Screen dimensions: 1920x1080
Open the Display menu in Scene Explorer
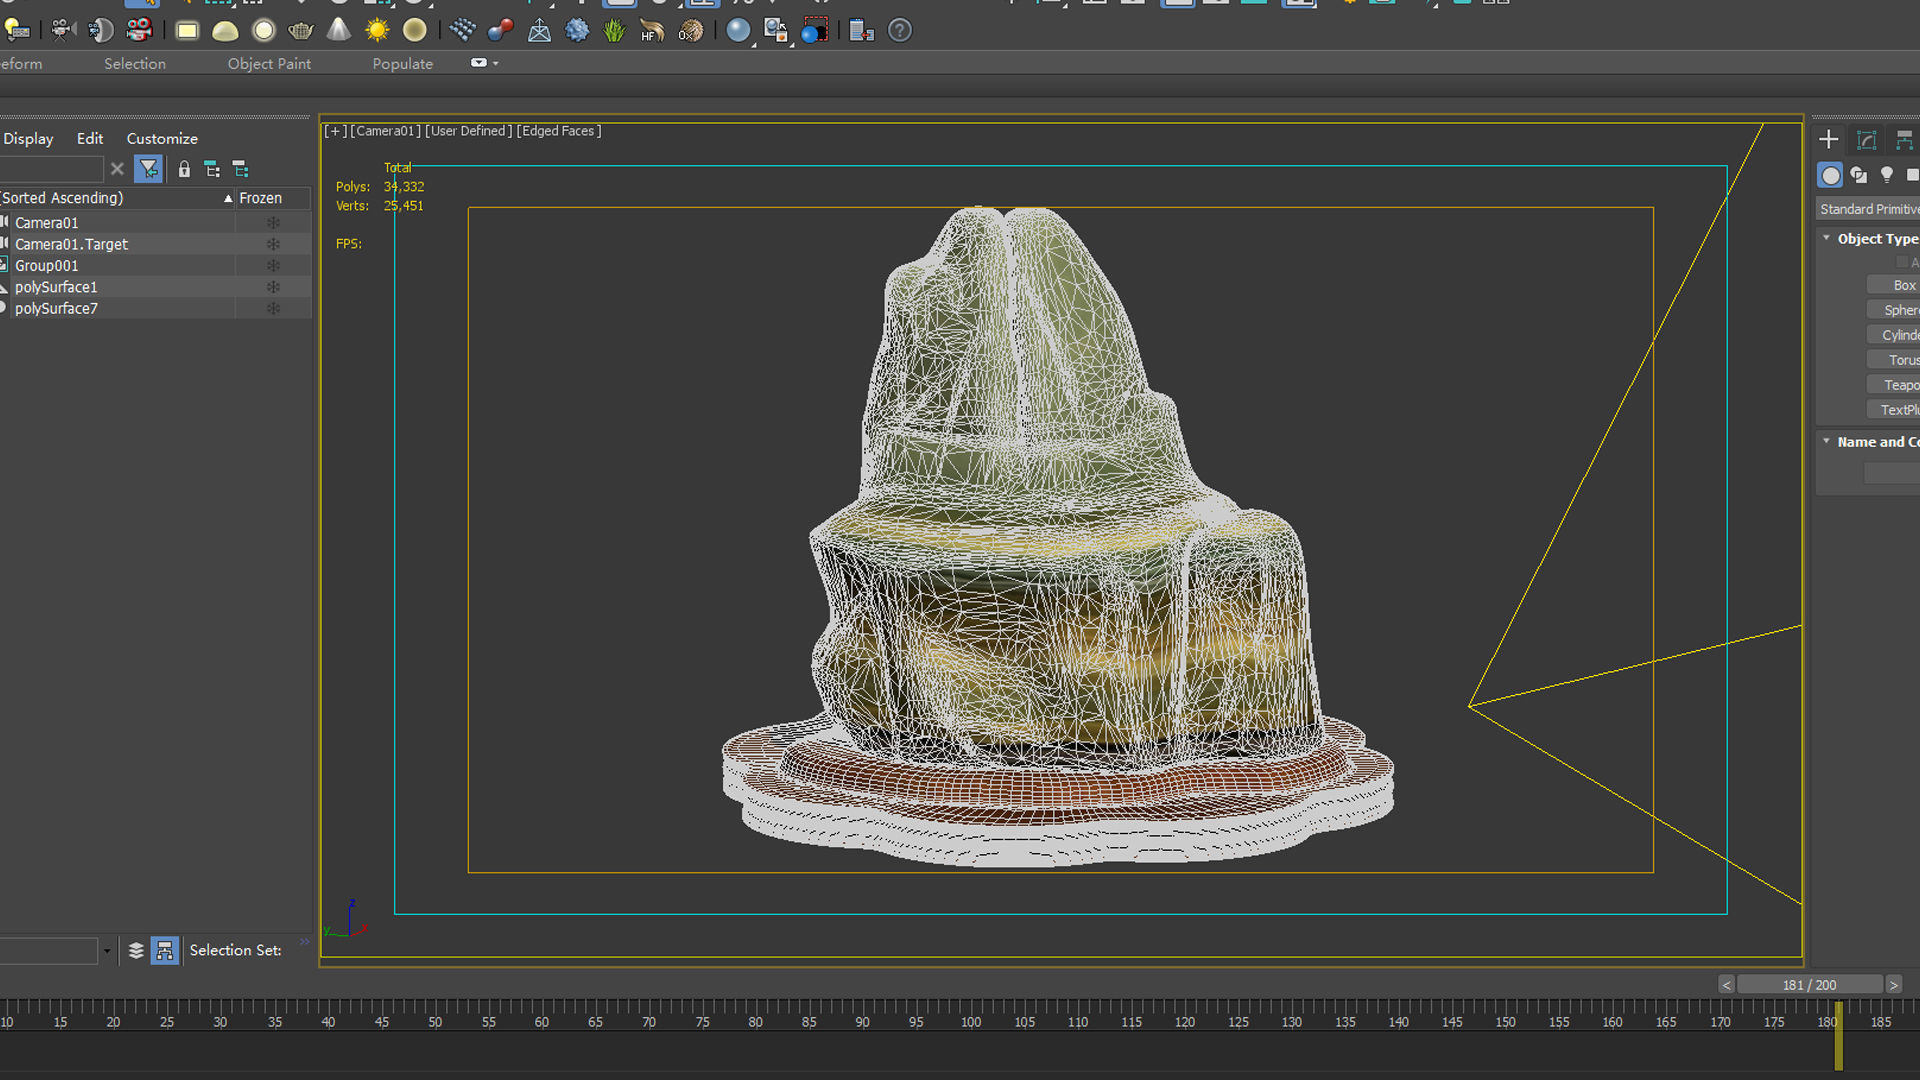tap(28, 139)
